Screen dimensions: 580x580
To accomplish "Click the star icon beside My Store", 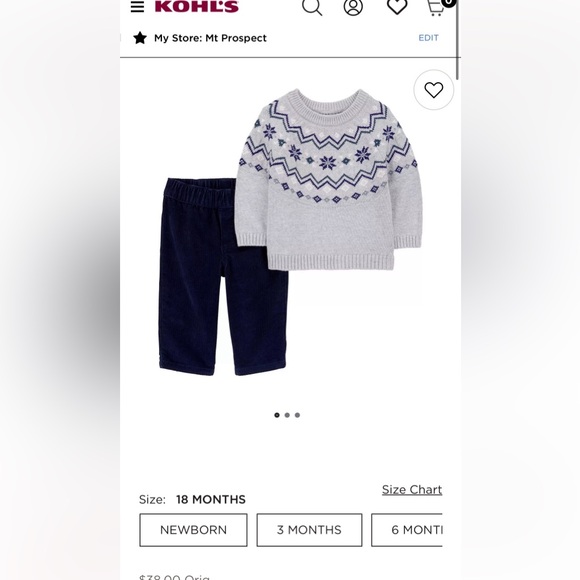I will tap(140, 38).
